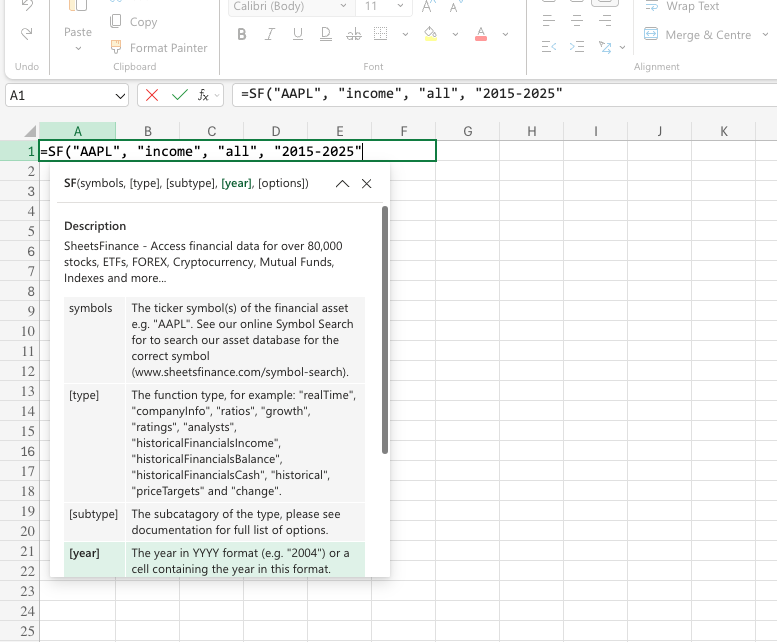The image size is (777, 642).
Task: Activate the Format Painter tool
Action: (x=159, y=48)
